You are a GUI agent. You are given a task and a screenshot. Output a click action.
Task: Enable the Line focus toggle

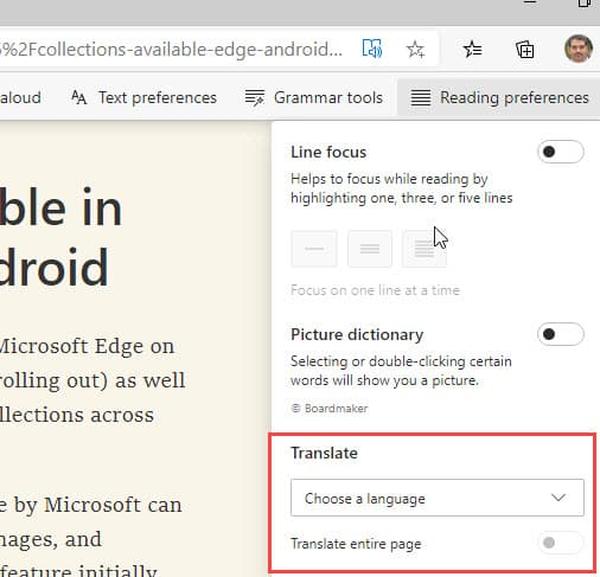tap(560, 153)
